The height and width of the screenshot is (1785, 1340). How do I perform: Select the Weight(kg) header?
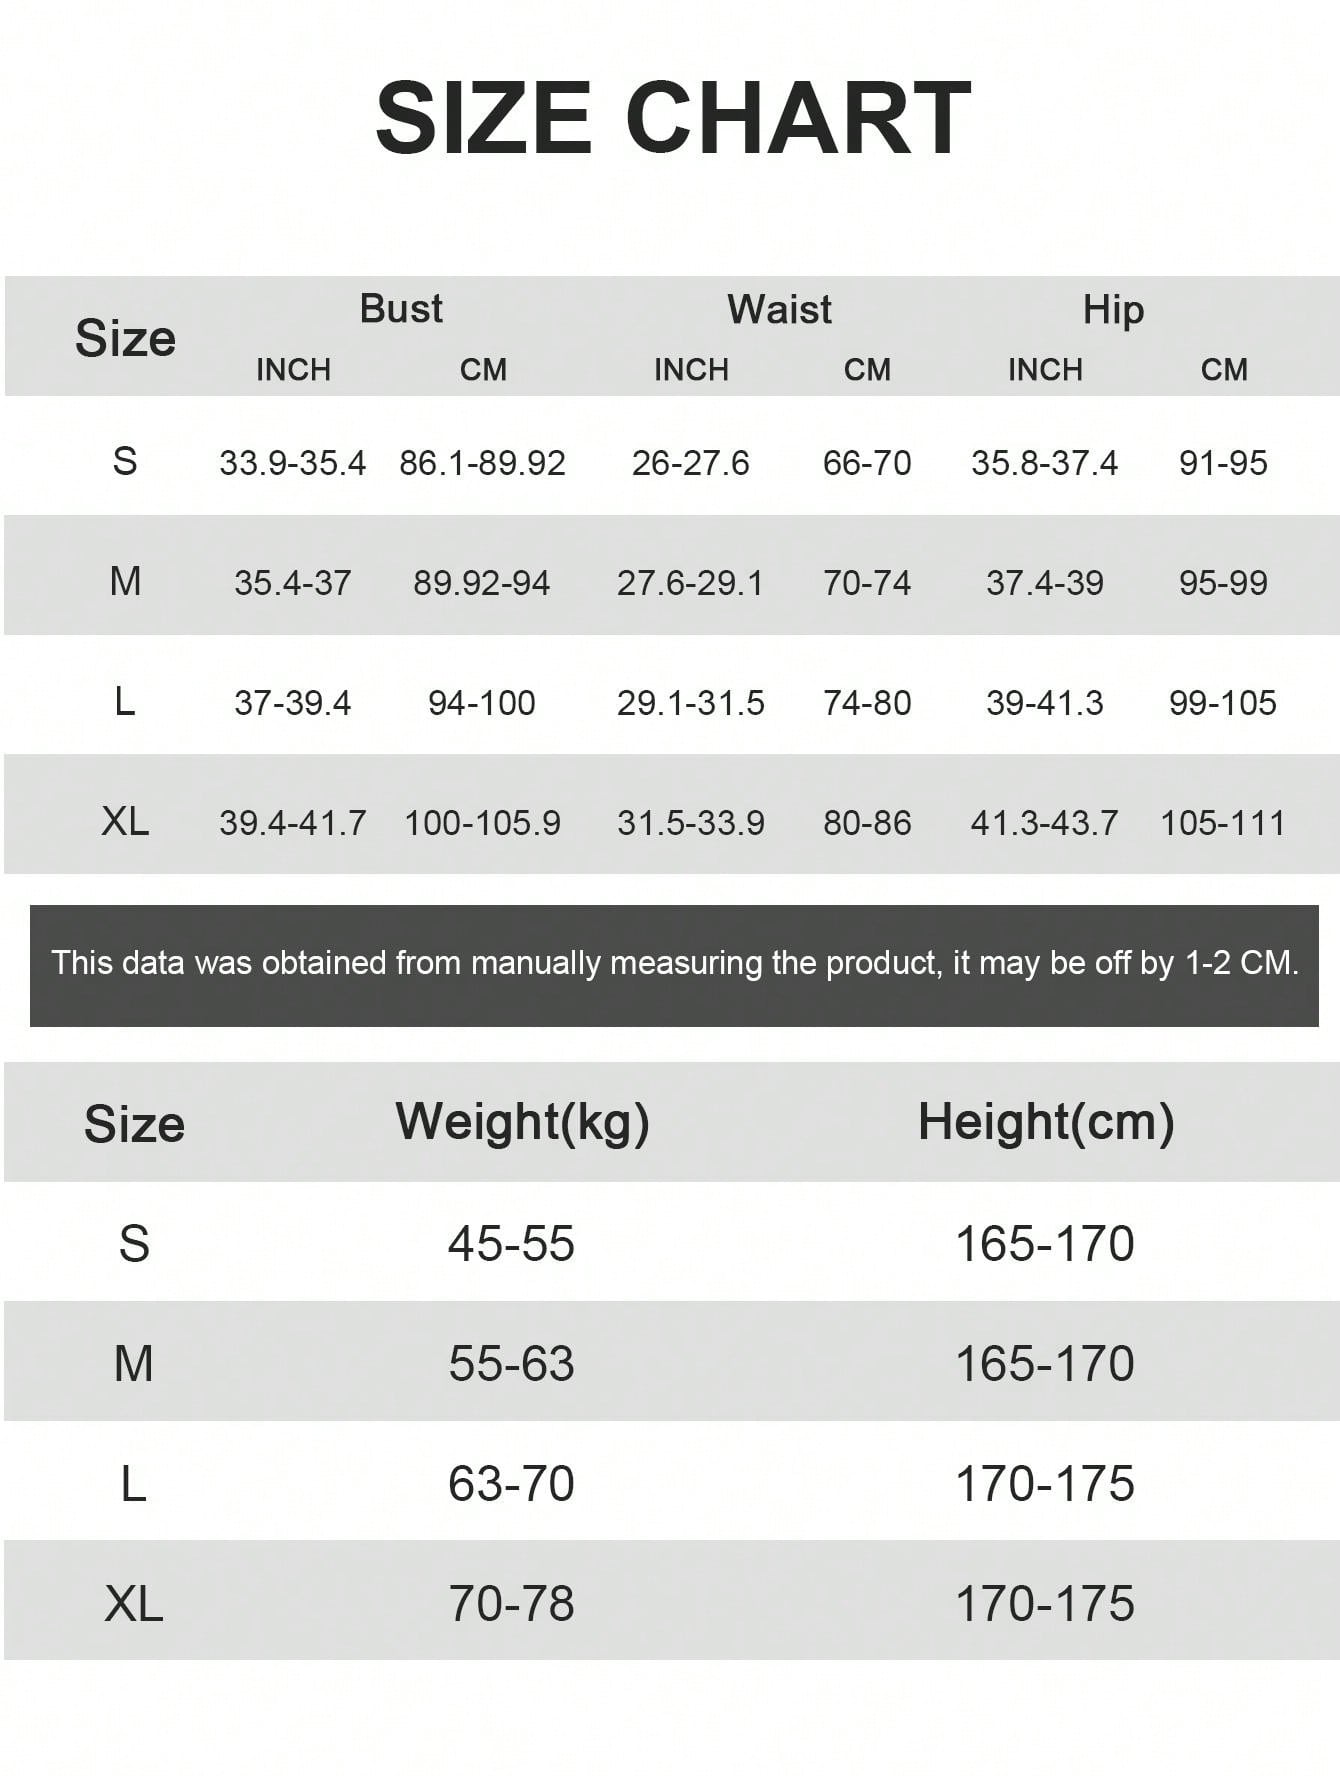click(x=523, y=1122)
